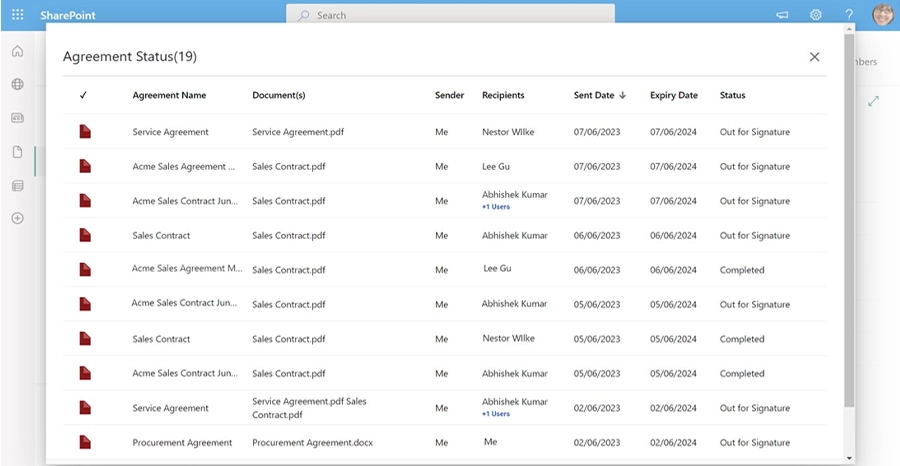The image size is (900, 466).
Task: Click recipient Lee Gu sent 07/06/2023
Action: pyautogui.click(x=496, y=166)
